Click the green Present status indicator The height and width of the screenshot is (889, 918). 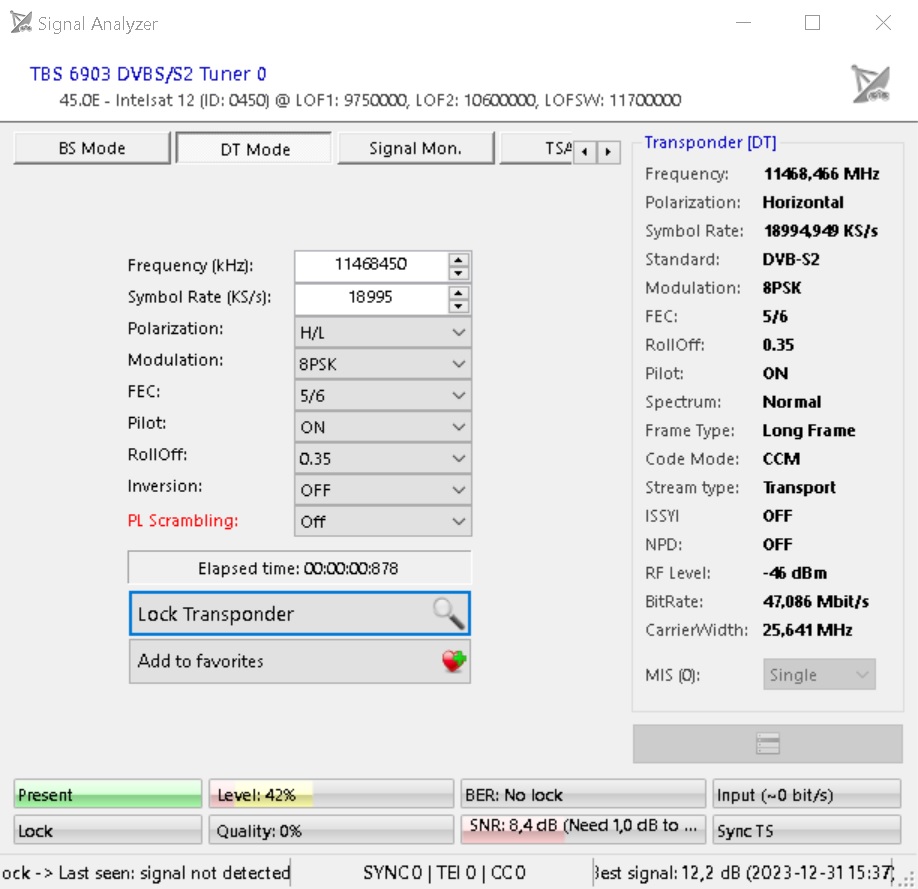point(108,795)
